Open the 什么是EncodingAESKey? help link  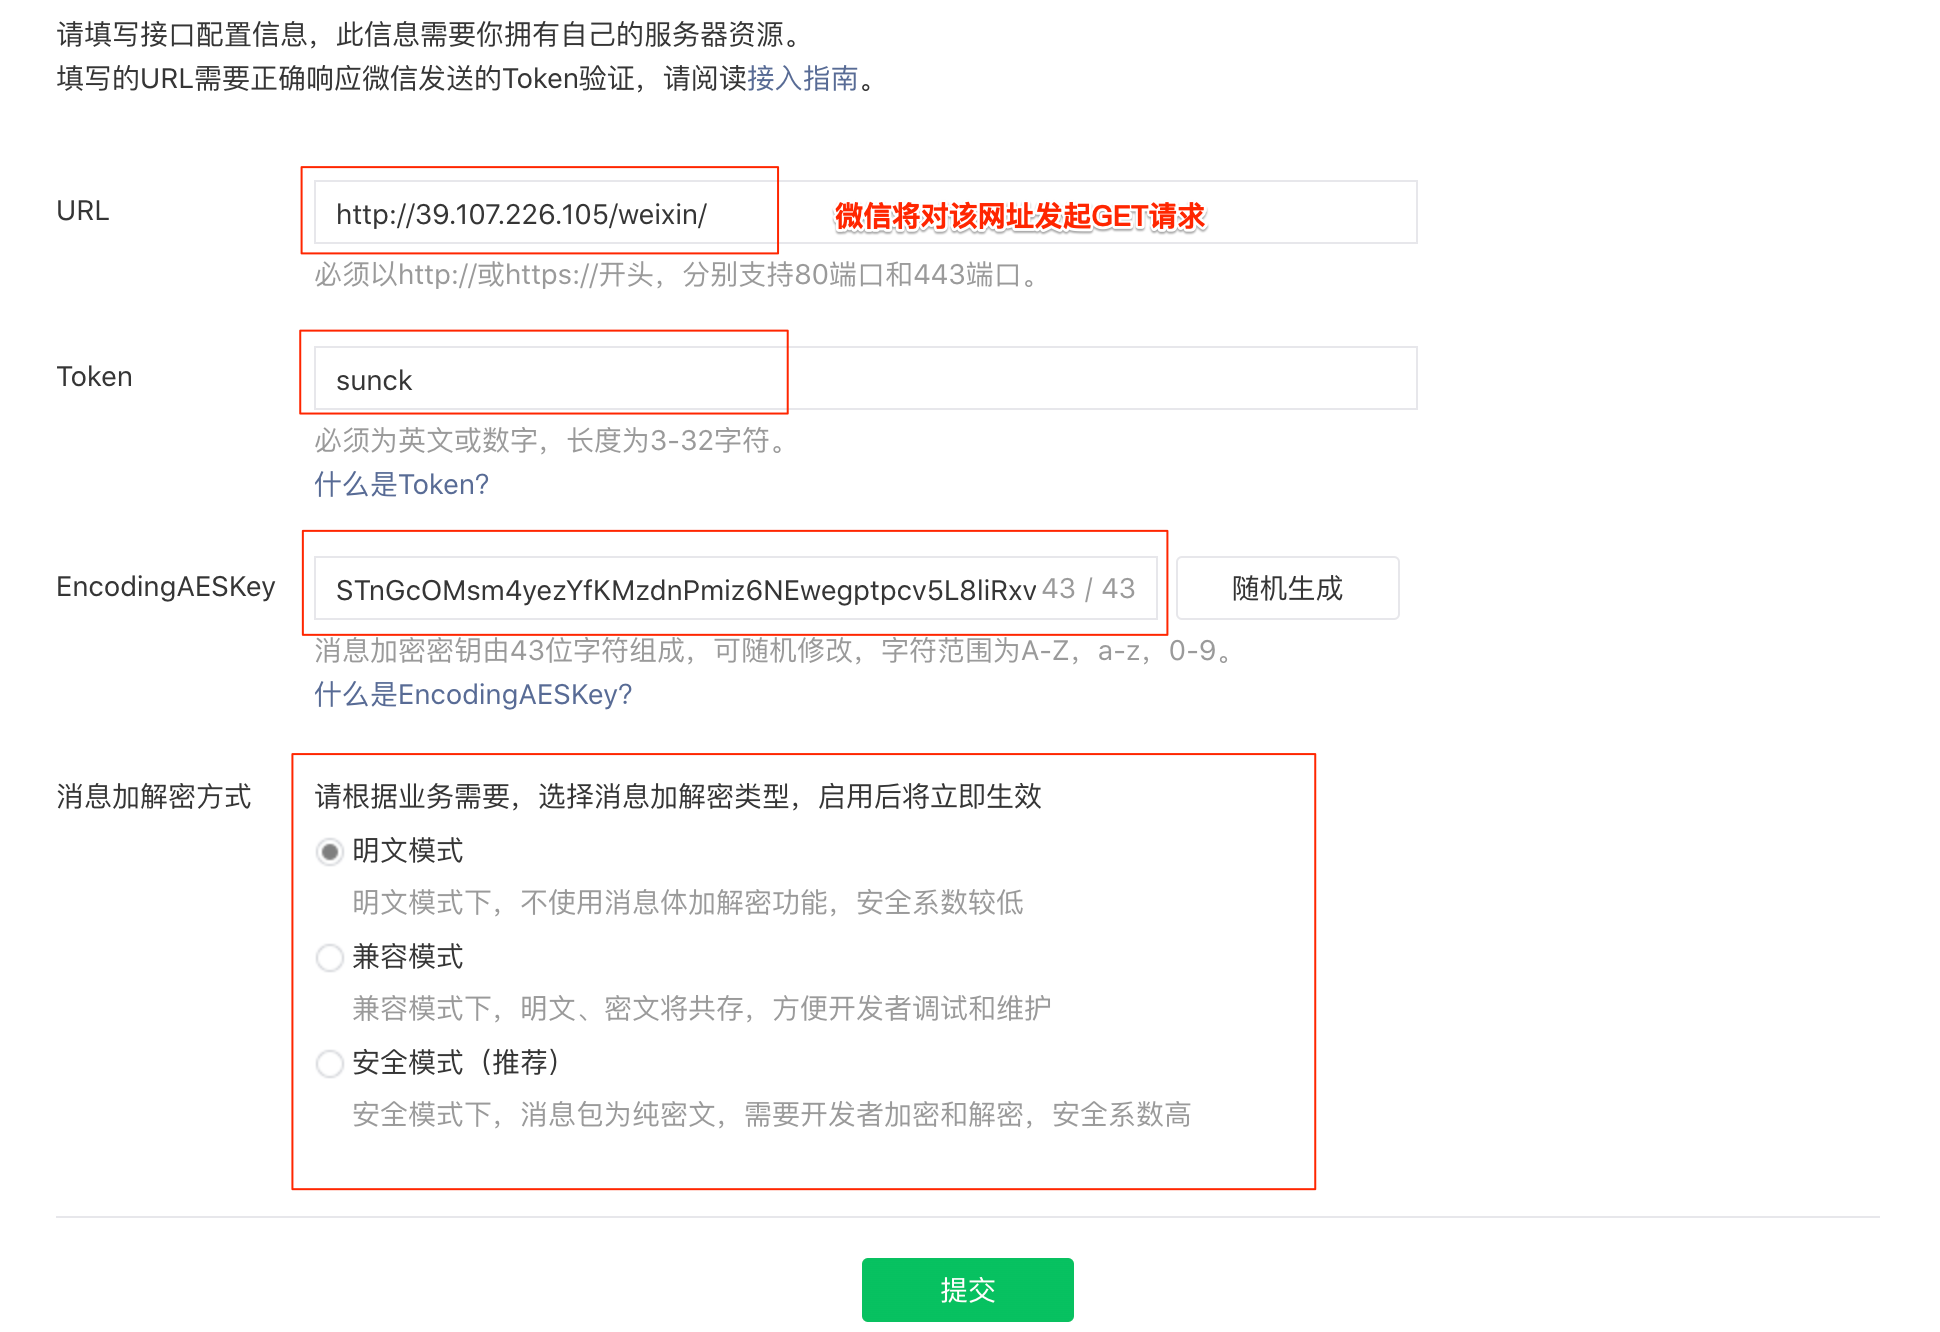pyautogui.click(x=472, y=694)
